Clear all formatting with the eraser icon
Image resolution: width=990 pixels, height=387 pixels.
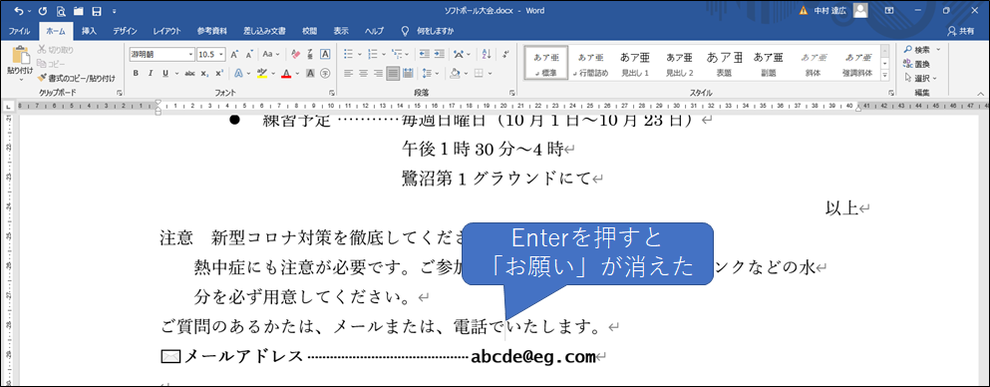(295, 54)
